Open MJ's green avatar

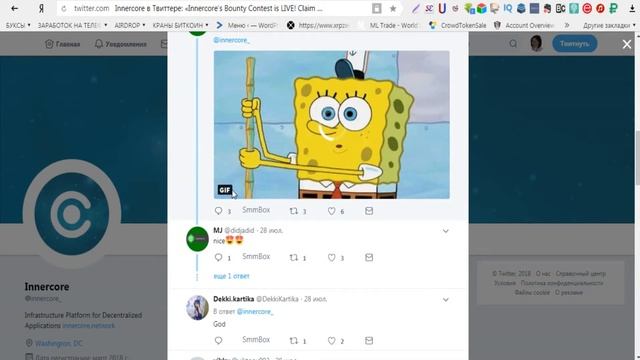click(x=197, y=239)
